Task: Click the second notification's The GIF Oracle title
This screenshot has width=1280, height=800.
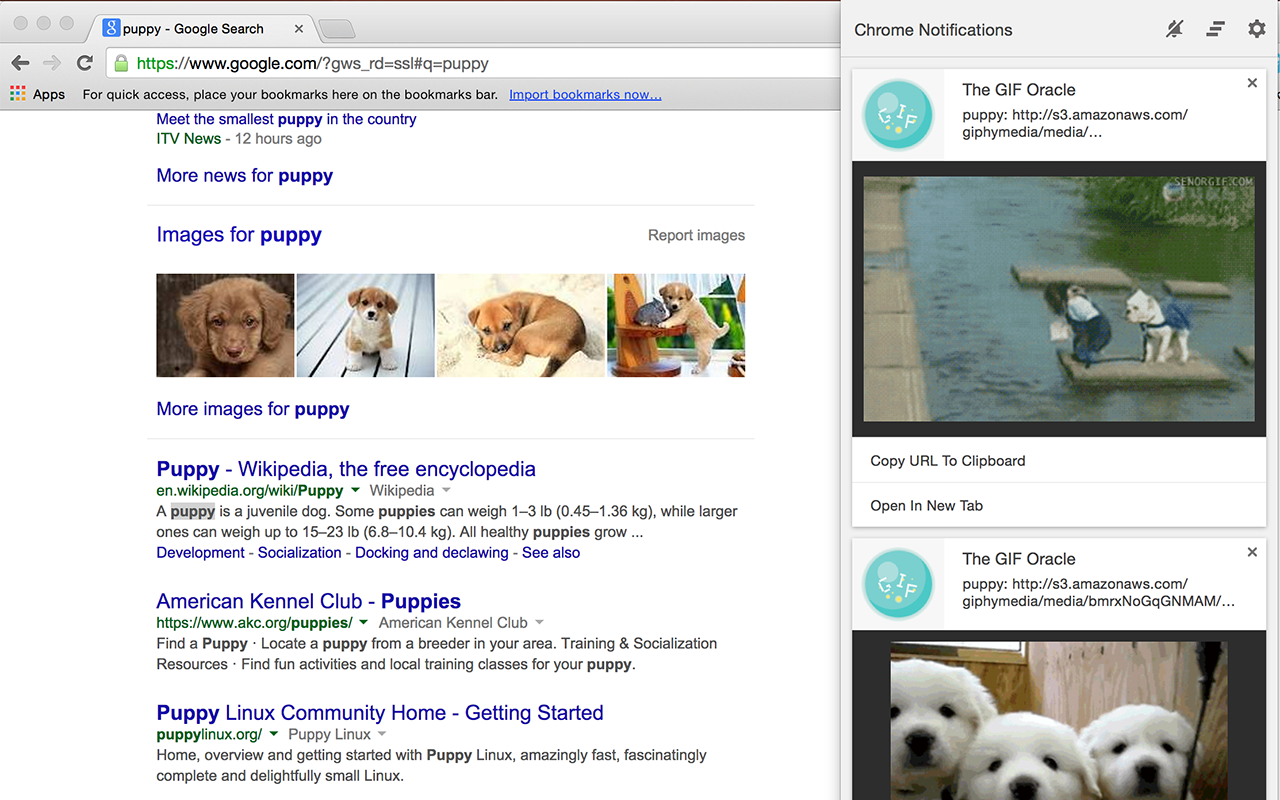Action: (1019, 559)
